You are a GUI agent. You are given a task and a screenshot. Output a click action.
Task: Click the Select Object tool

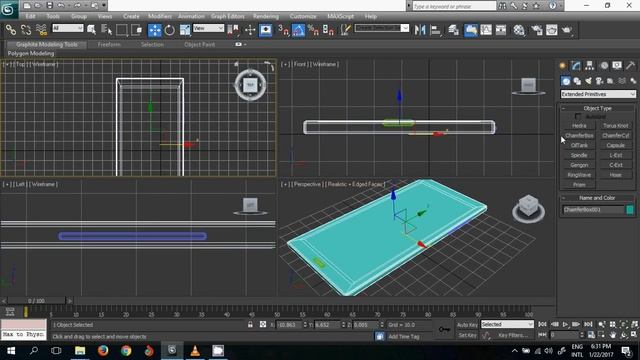pyautogui.click(x=91, y=30)
